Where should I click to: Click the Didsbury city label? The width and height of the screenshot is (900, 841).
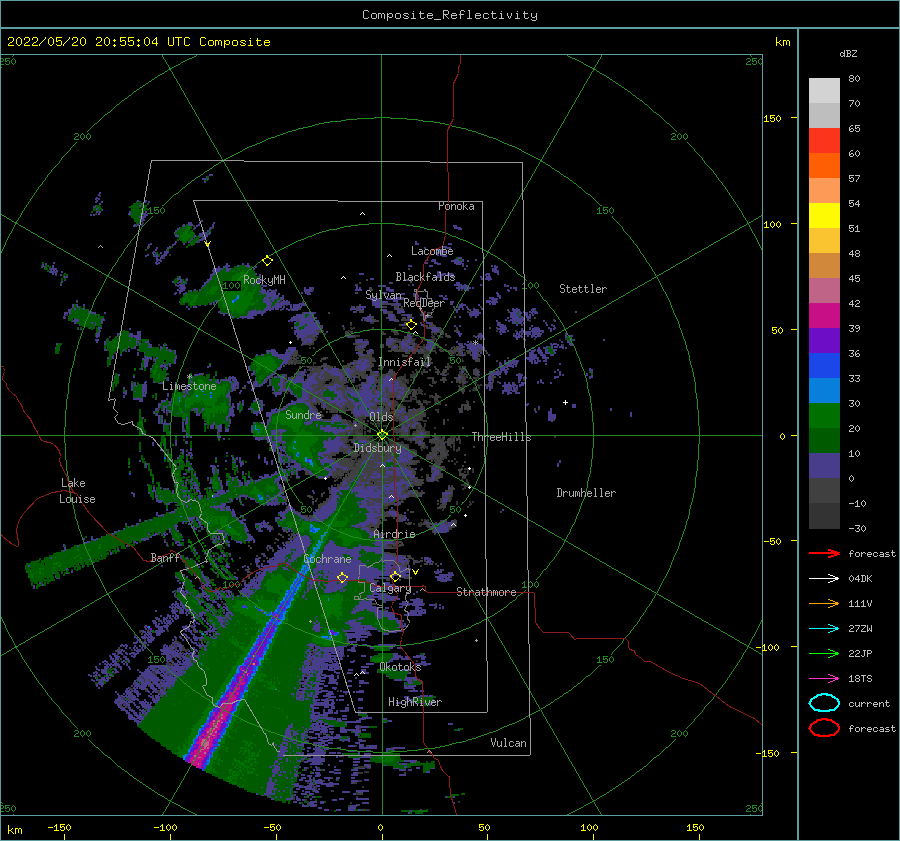(x=378, y=448)
